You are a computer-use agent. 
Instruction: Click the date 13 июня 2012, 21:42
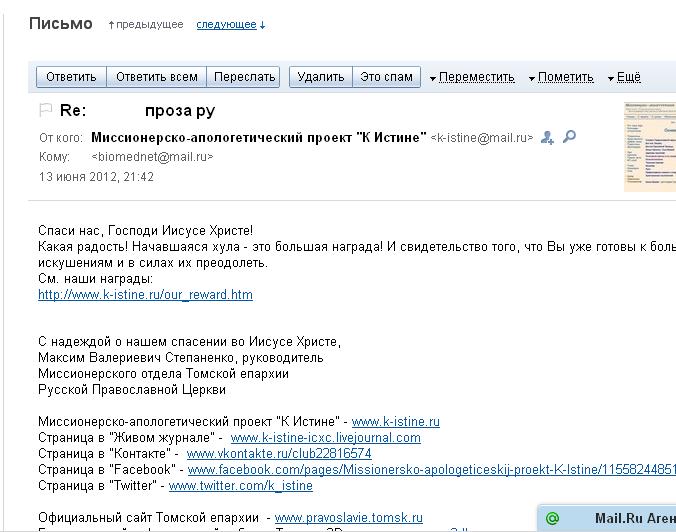[x=96, y=177]
